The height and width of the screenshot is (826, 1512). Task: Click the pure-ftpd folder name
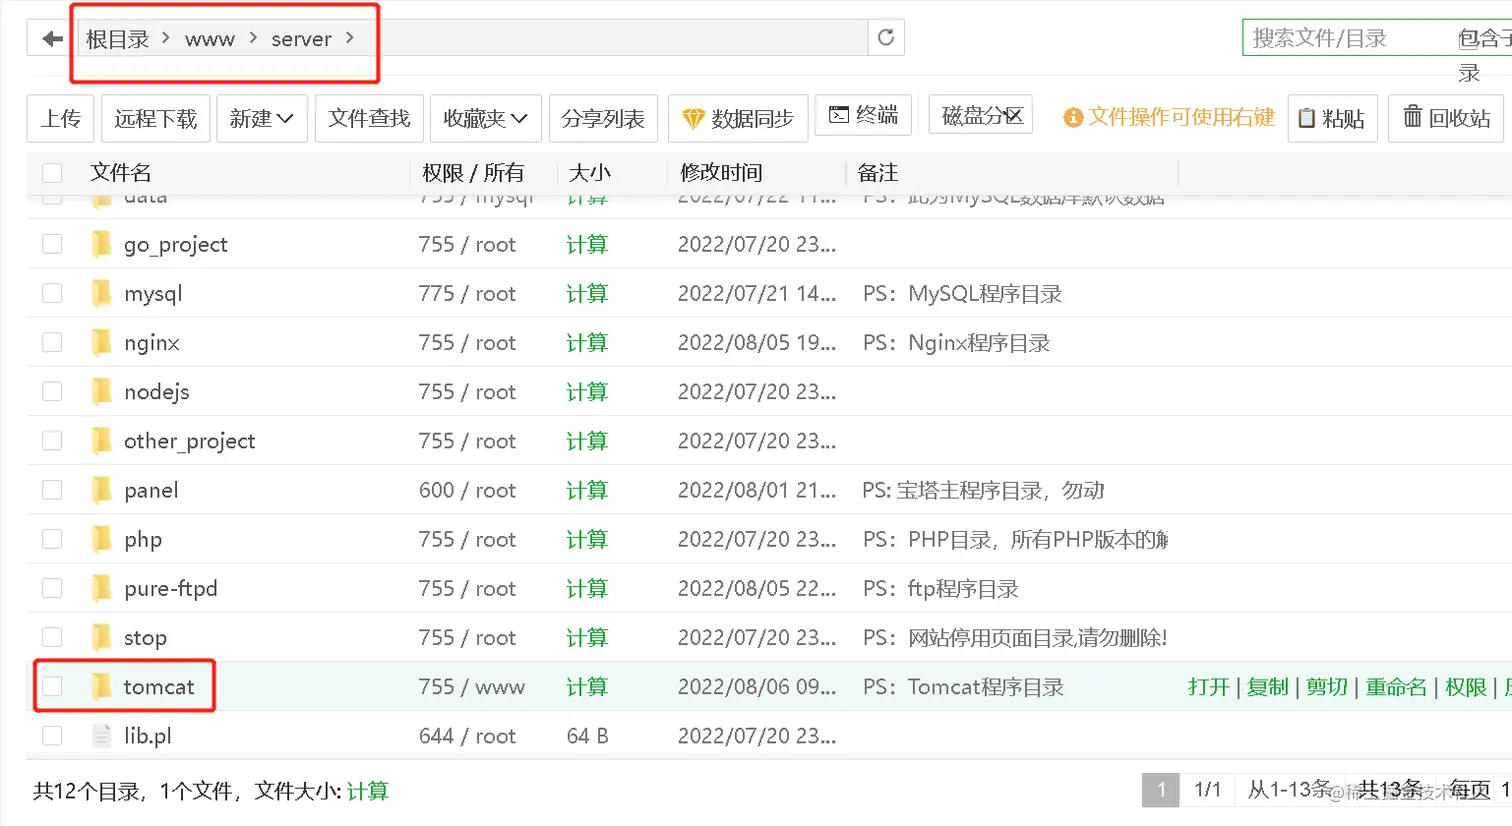click(171, 588)
